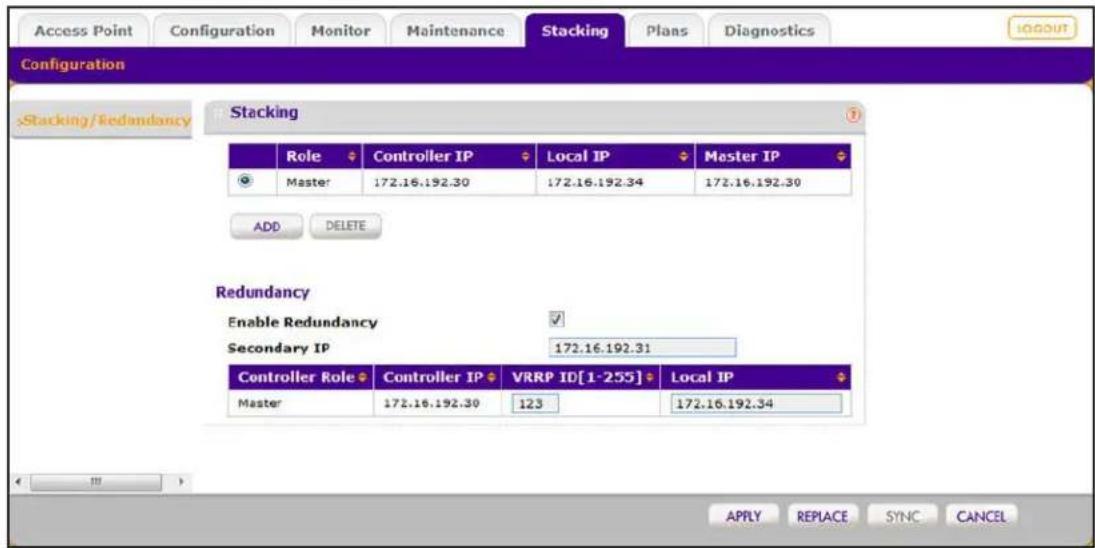Open the Configuration submenu item

[73, 65]
